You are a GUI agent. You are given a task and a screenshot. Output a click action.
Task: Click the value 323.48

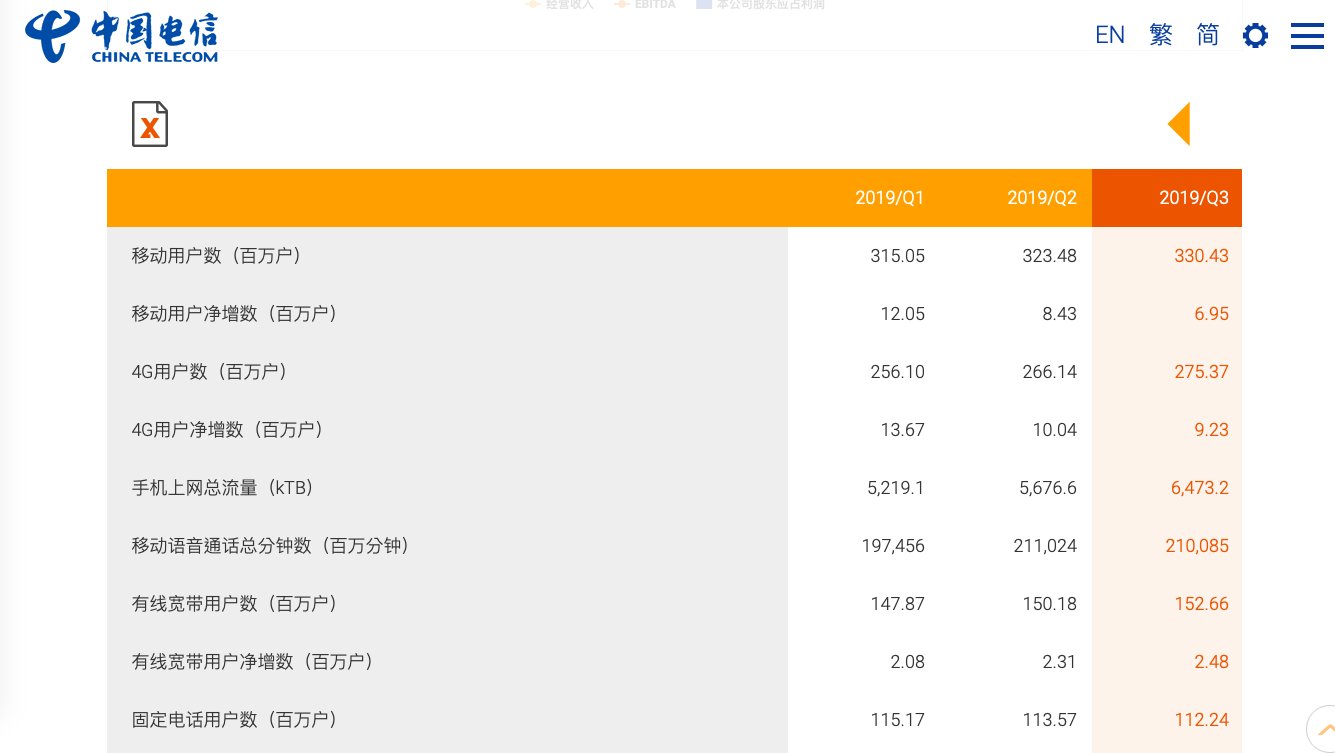pyautogui.click(x=1050, y=256)
